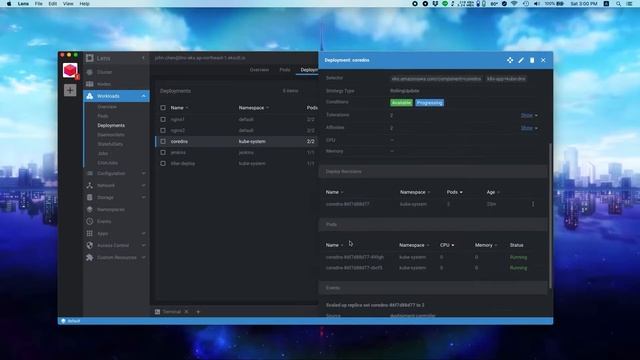Edit the coredns deployment with pencil
Viewport: 640px width, 360px height.
(521, 60)
